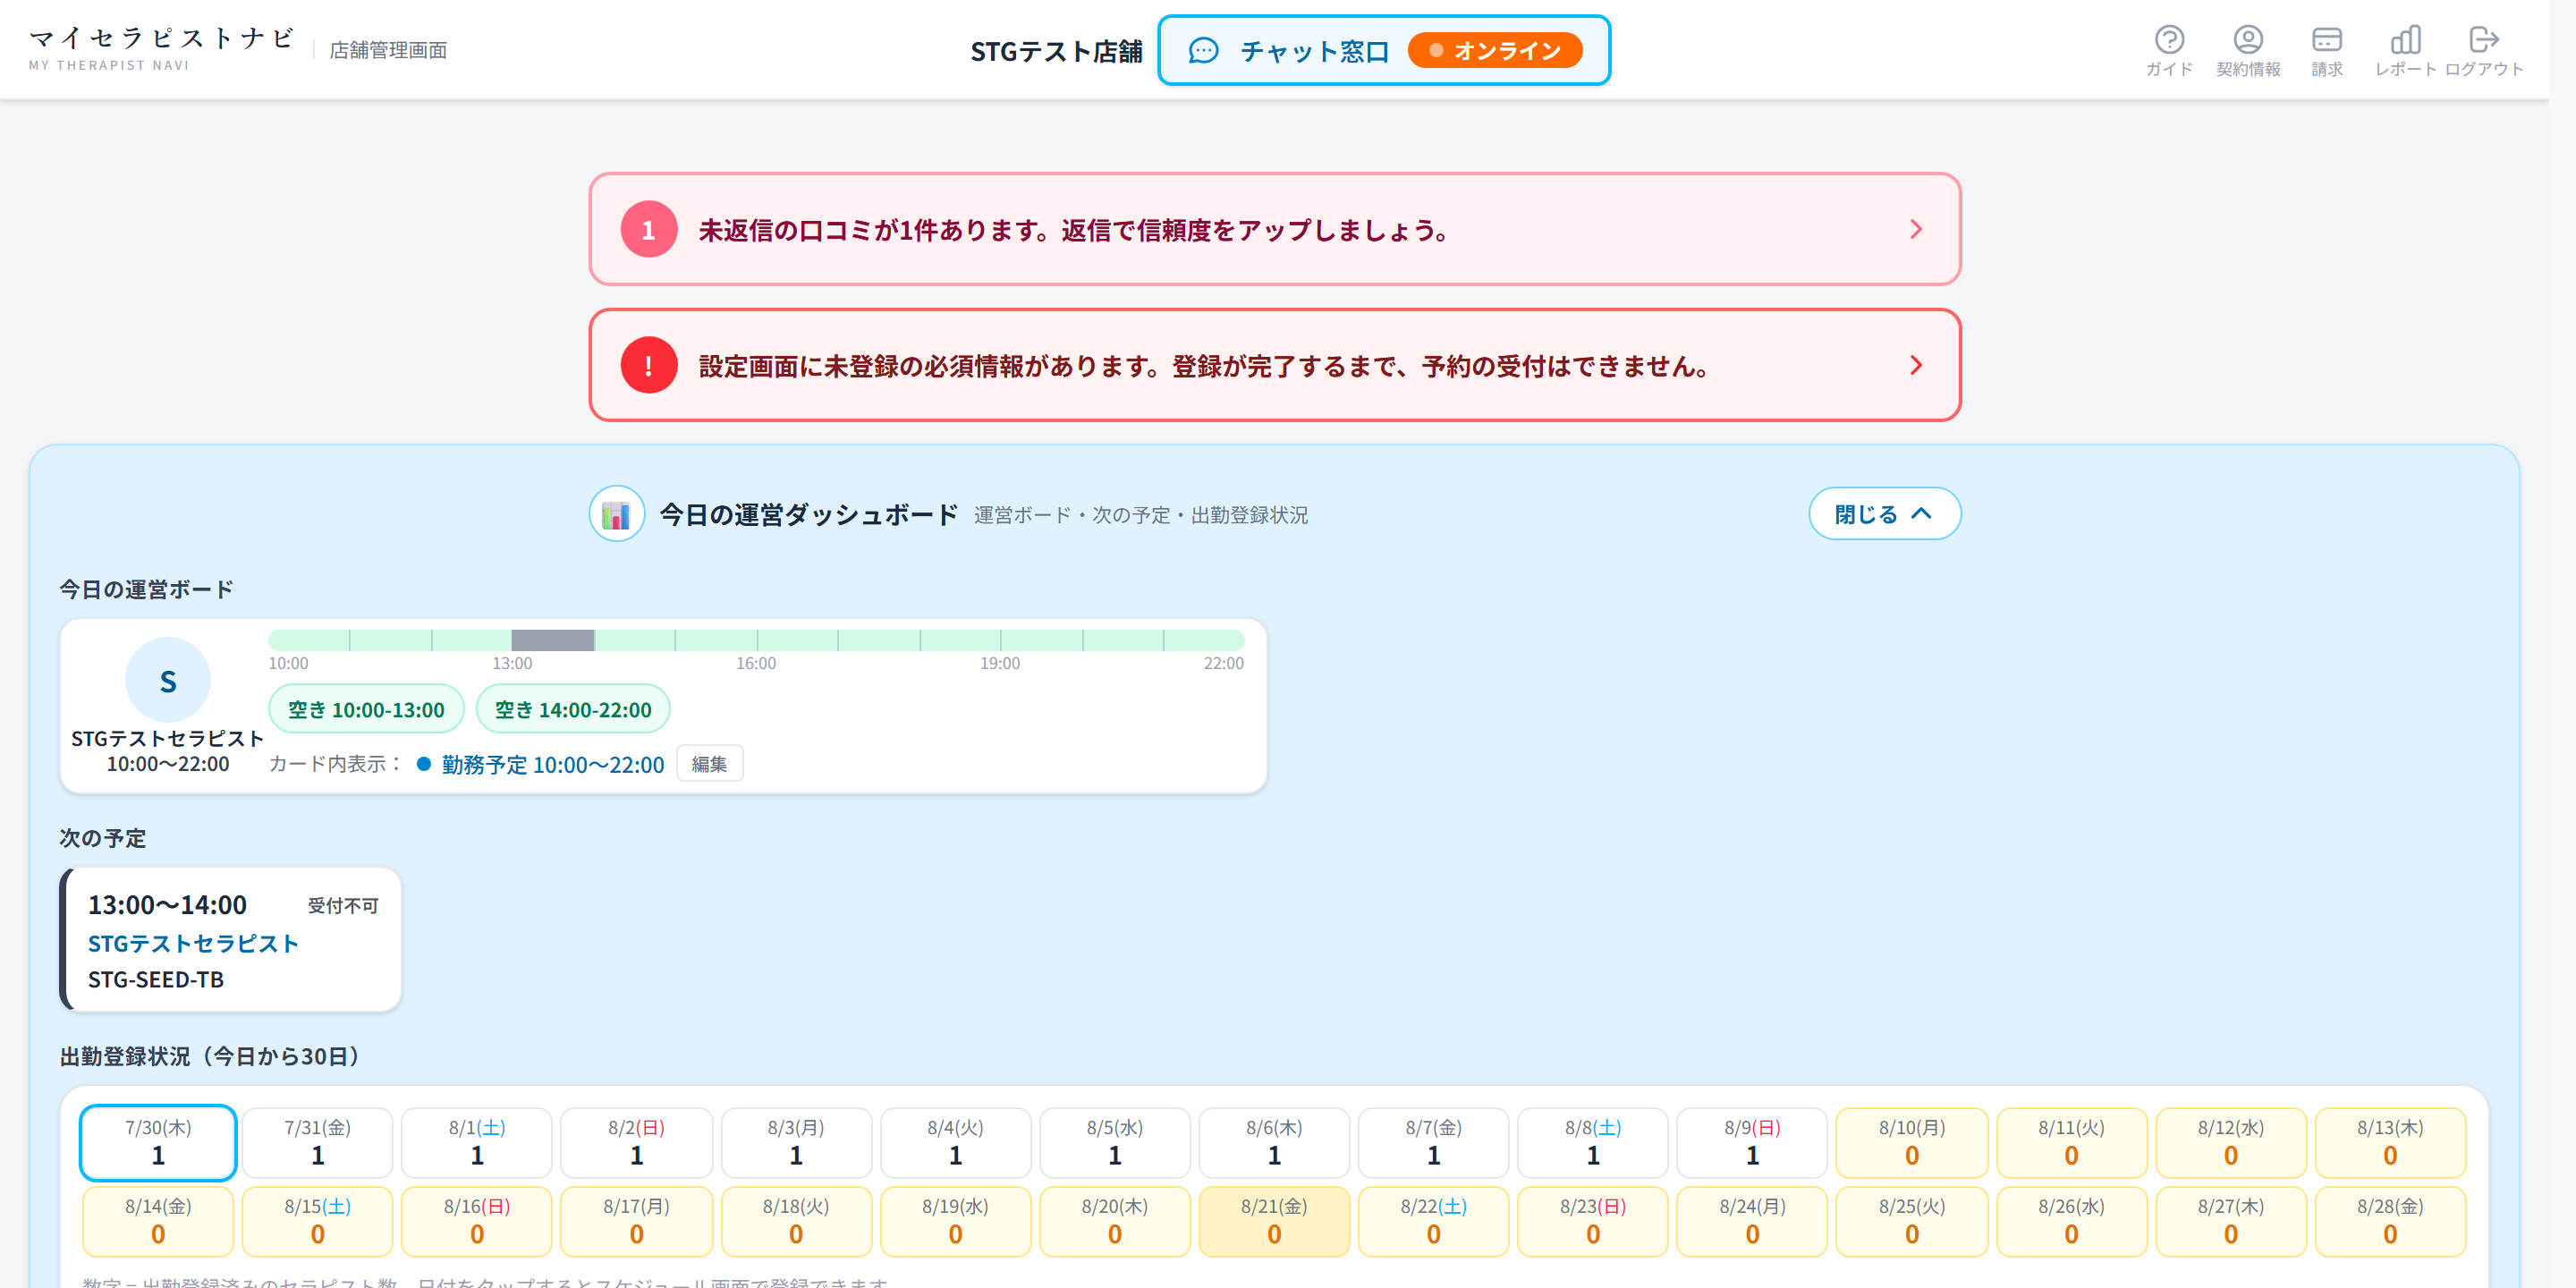Select the 8/19(水) date cell

pos(955,1221)
